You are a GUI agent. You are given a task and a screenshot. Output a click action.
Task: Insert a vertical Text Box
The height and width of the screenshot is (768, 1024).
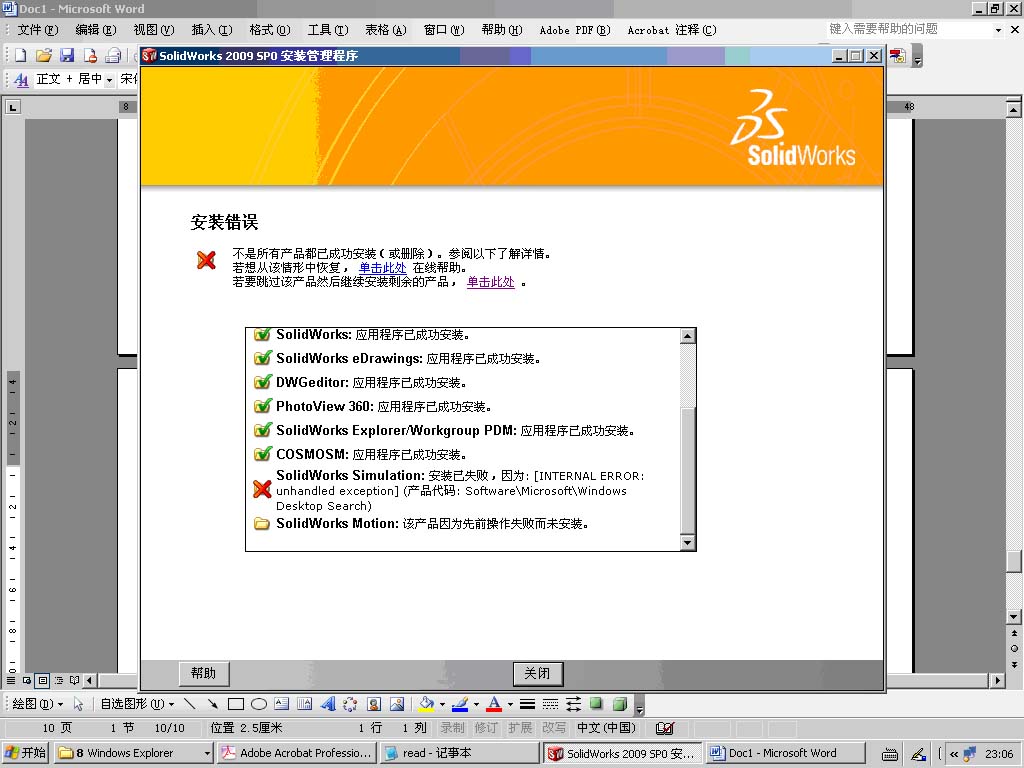[304, 704]
